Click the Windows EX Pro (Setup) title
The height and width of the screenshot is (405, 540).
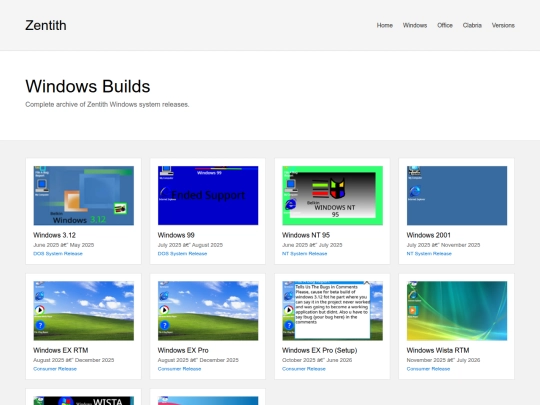coord(320,350)
